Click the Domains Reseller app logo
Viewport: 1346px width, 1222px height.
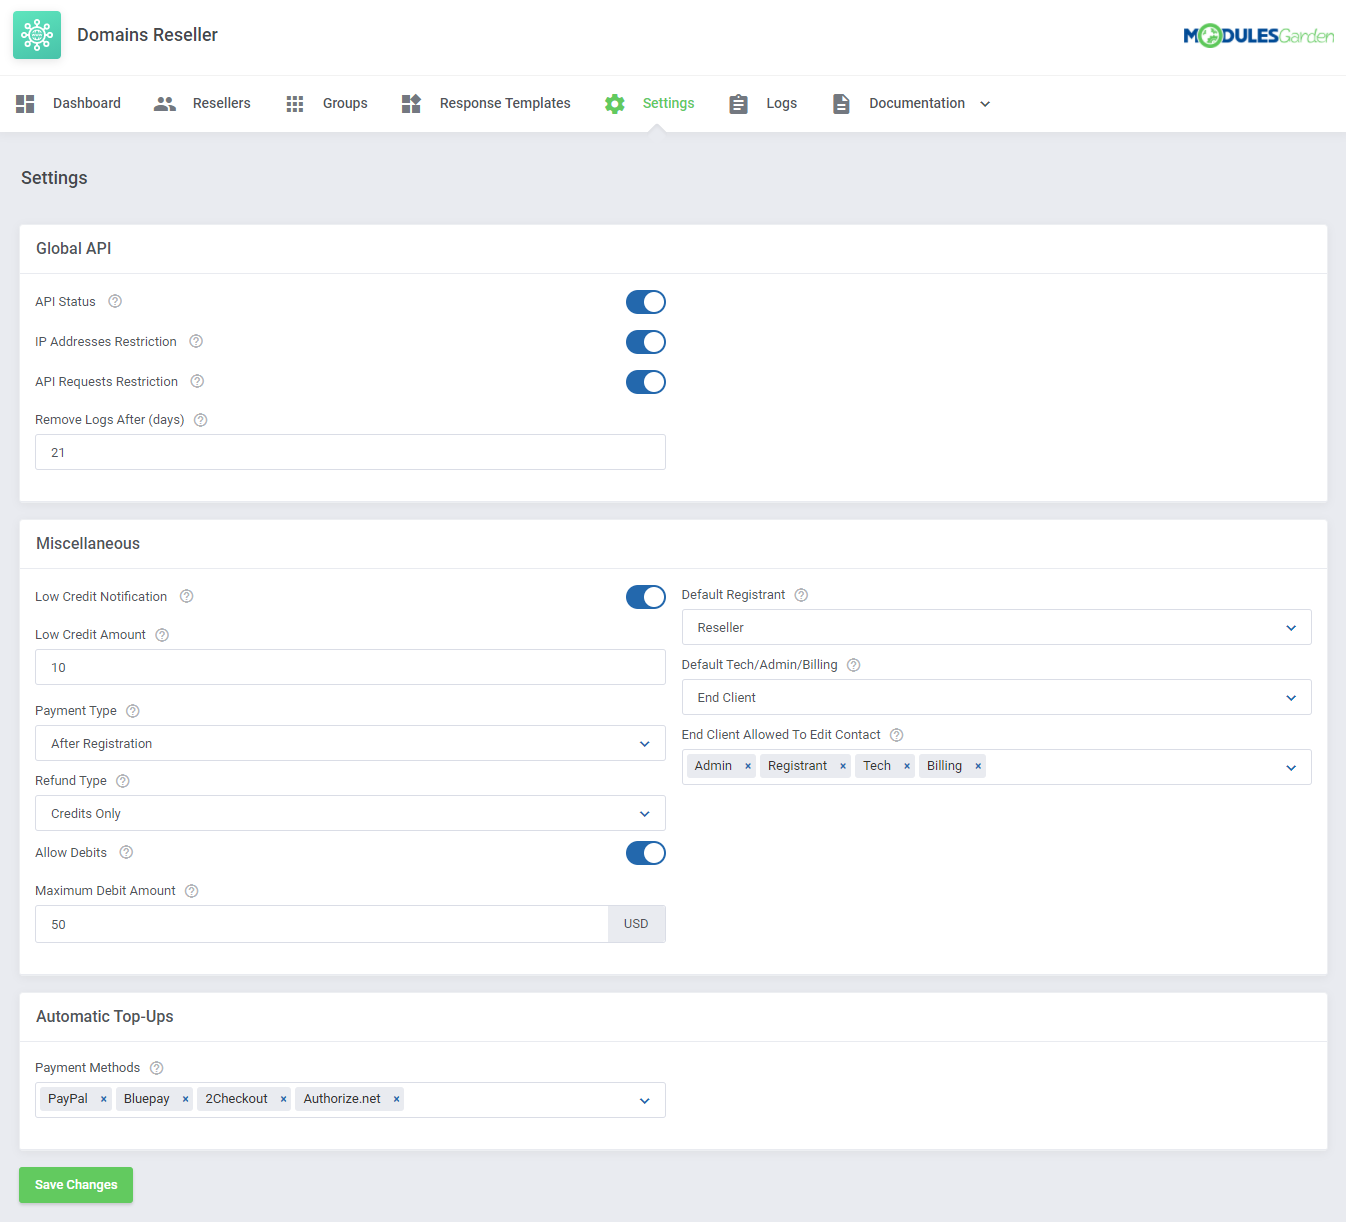point(36,35)
